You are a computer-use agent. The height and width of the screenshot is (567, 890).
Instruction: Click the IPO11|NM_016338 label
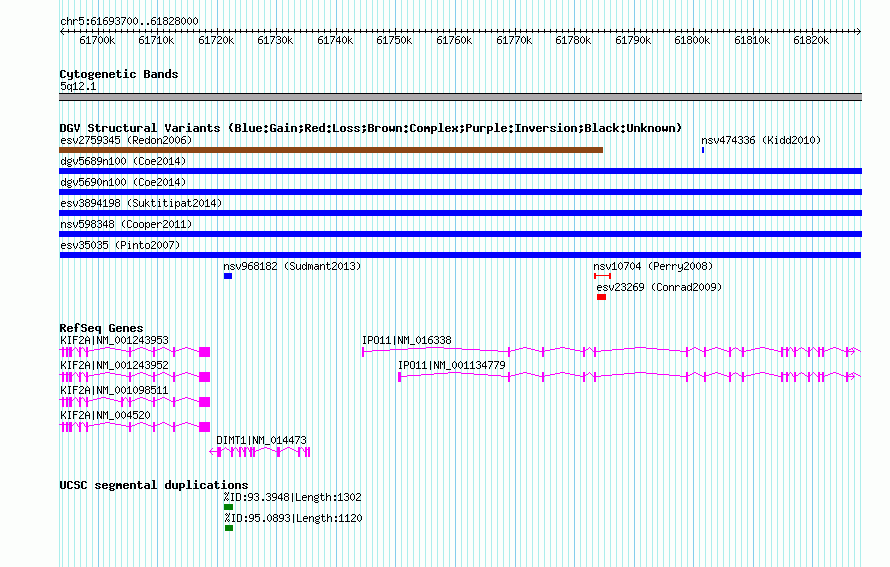[406, 341]
